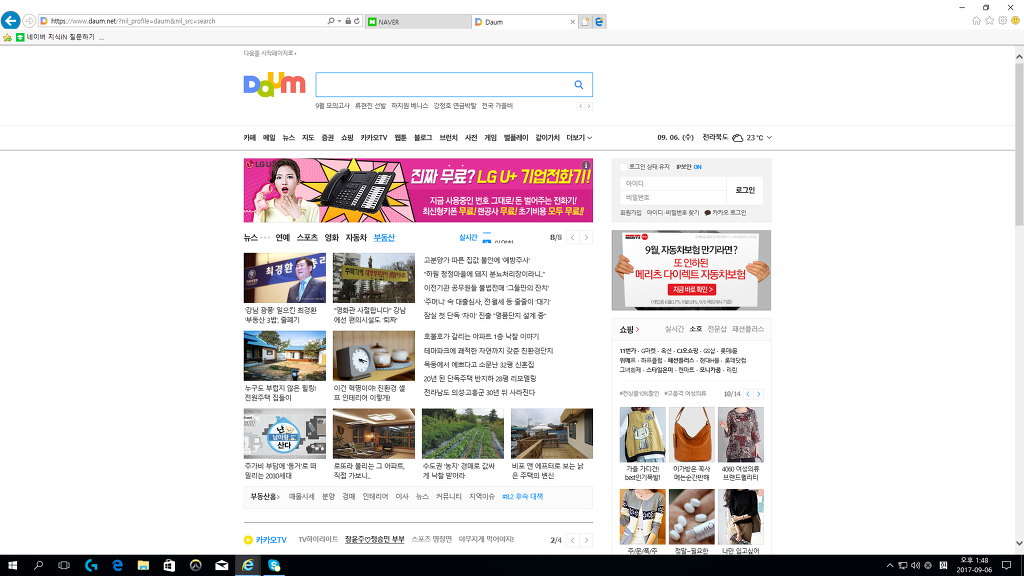Screen dimensions: 1024x576
Task: Click the 아이디 input field
Action: (673, 184)
